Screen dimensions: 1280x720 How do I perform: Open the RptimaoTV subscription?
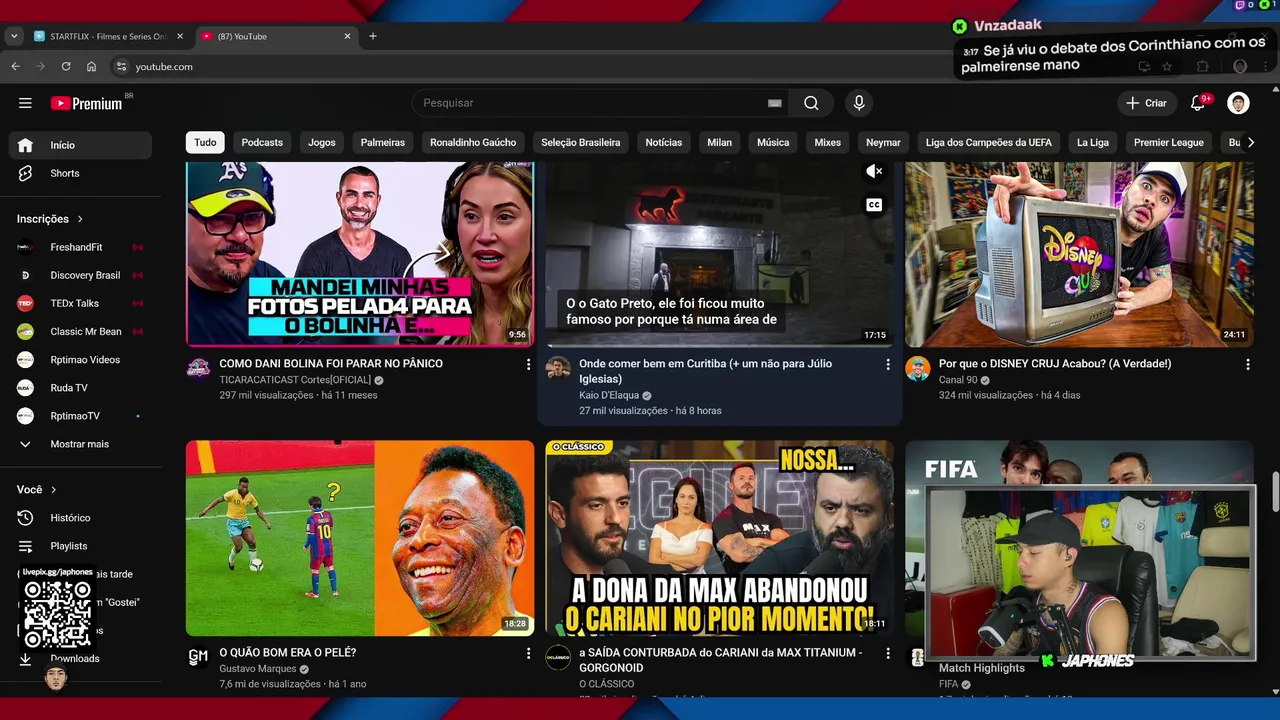click(81, 416)
